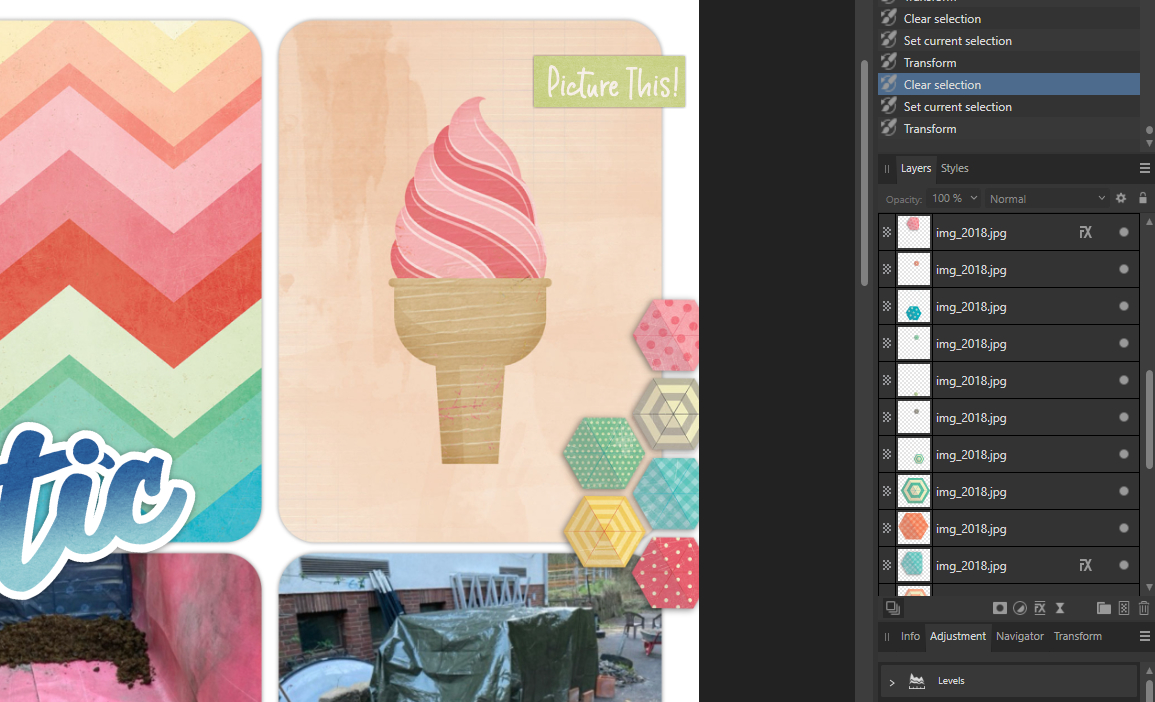
Task: Click the grip handle beside Info tab
Action: click(x=887, y=636)
